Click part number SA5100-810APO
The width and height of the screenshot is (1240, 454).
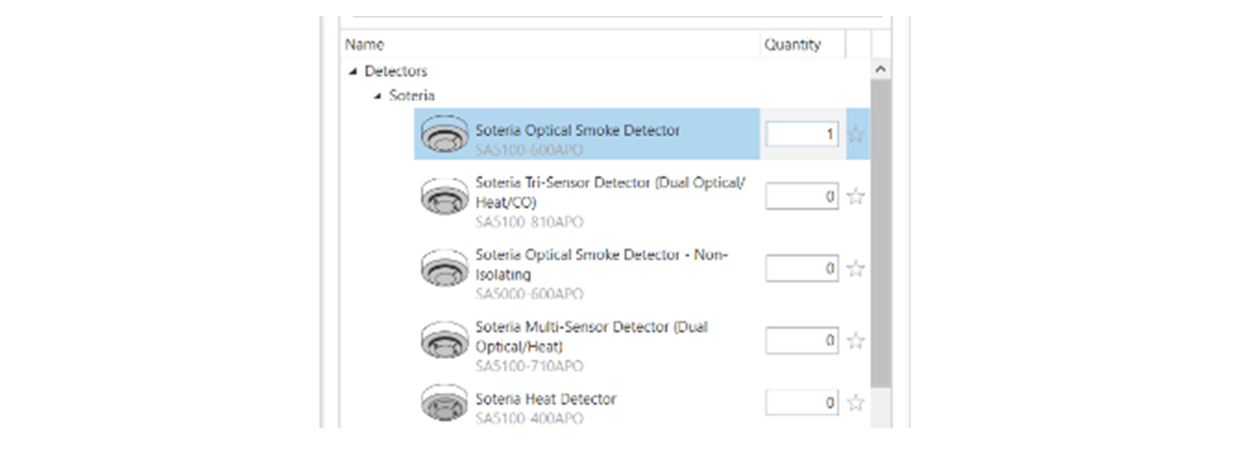click(x=529, y=222)
